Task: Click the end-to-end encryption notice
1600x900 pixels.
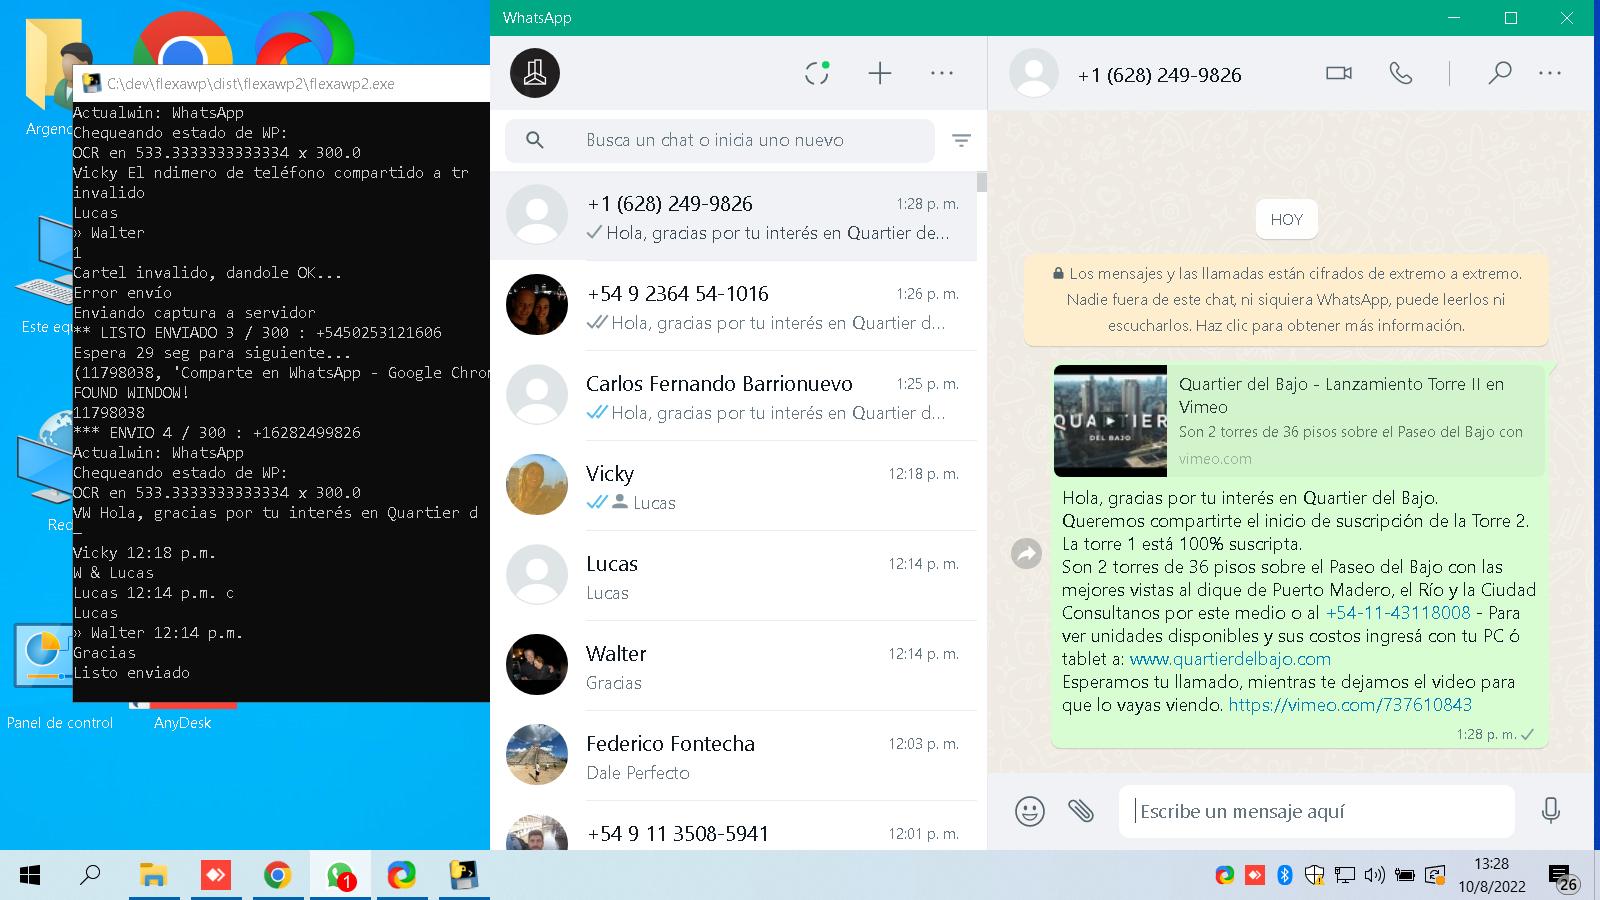Action: click(1285, 299)
